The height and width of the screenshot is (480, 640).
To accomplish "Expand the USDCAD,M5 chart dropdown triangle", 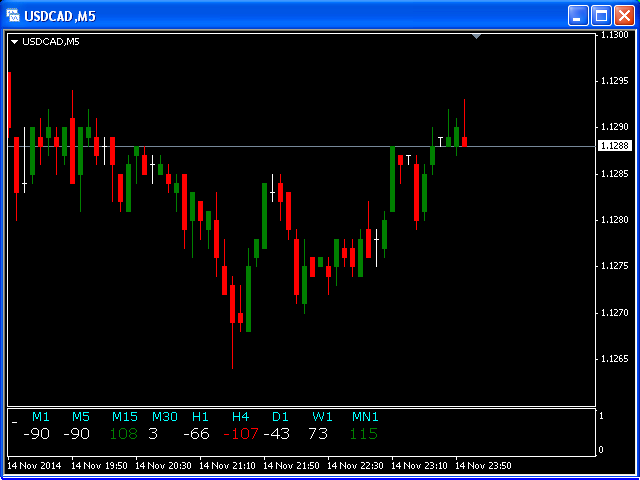I will (14, 41).
